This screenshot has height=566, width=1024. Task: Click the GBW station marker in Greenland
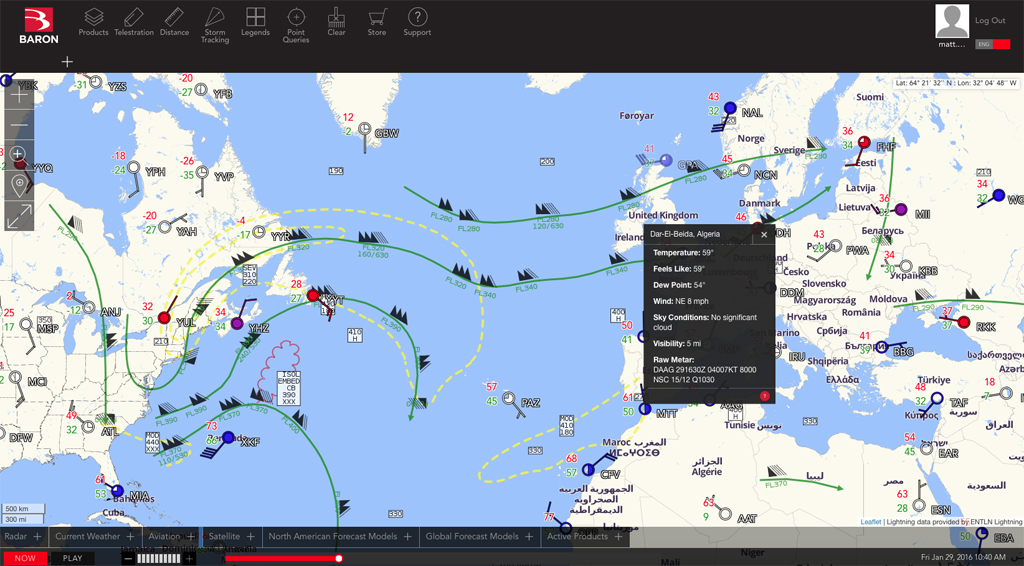tap(364, 129)
